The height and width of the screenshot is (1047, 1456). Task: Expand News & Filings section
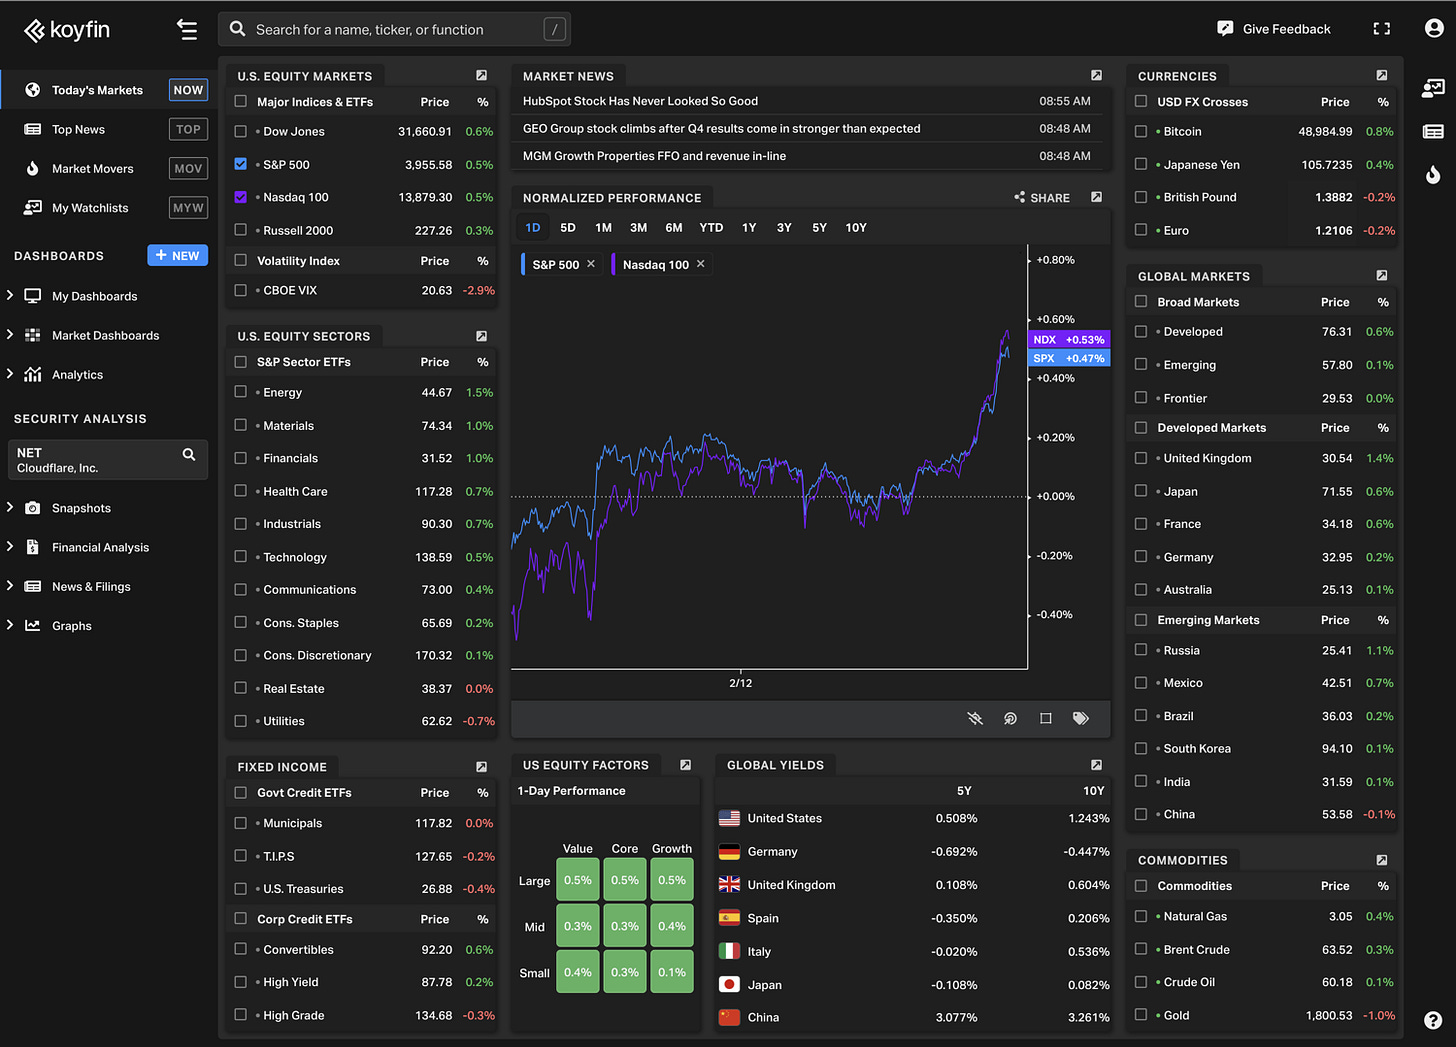coord(10,585)
